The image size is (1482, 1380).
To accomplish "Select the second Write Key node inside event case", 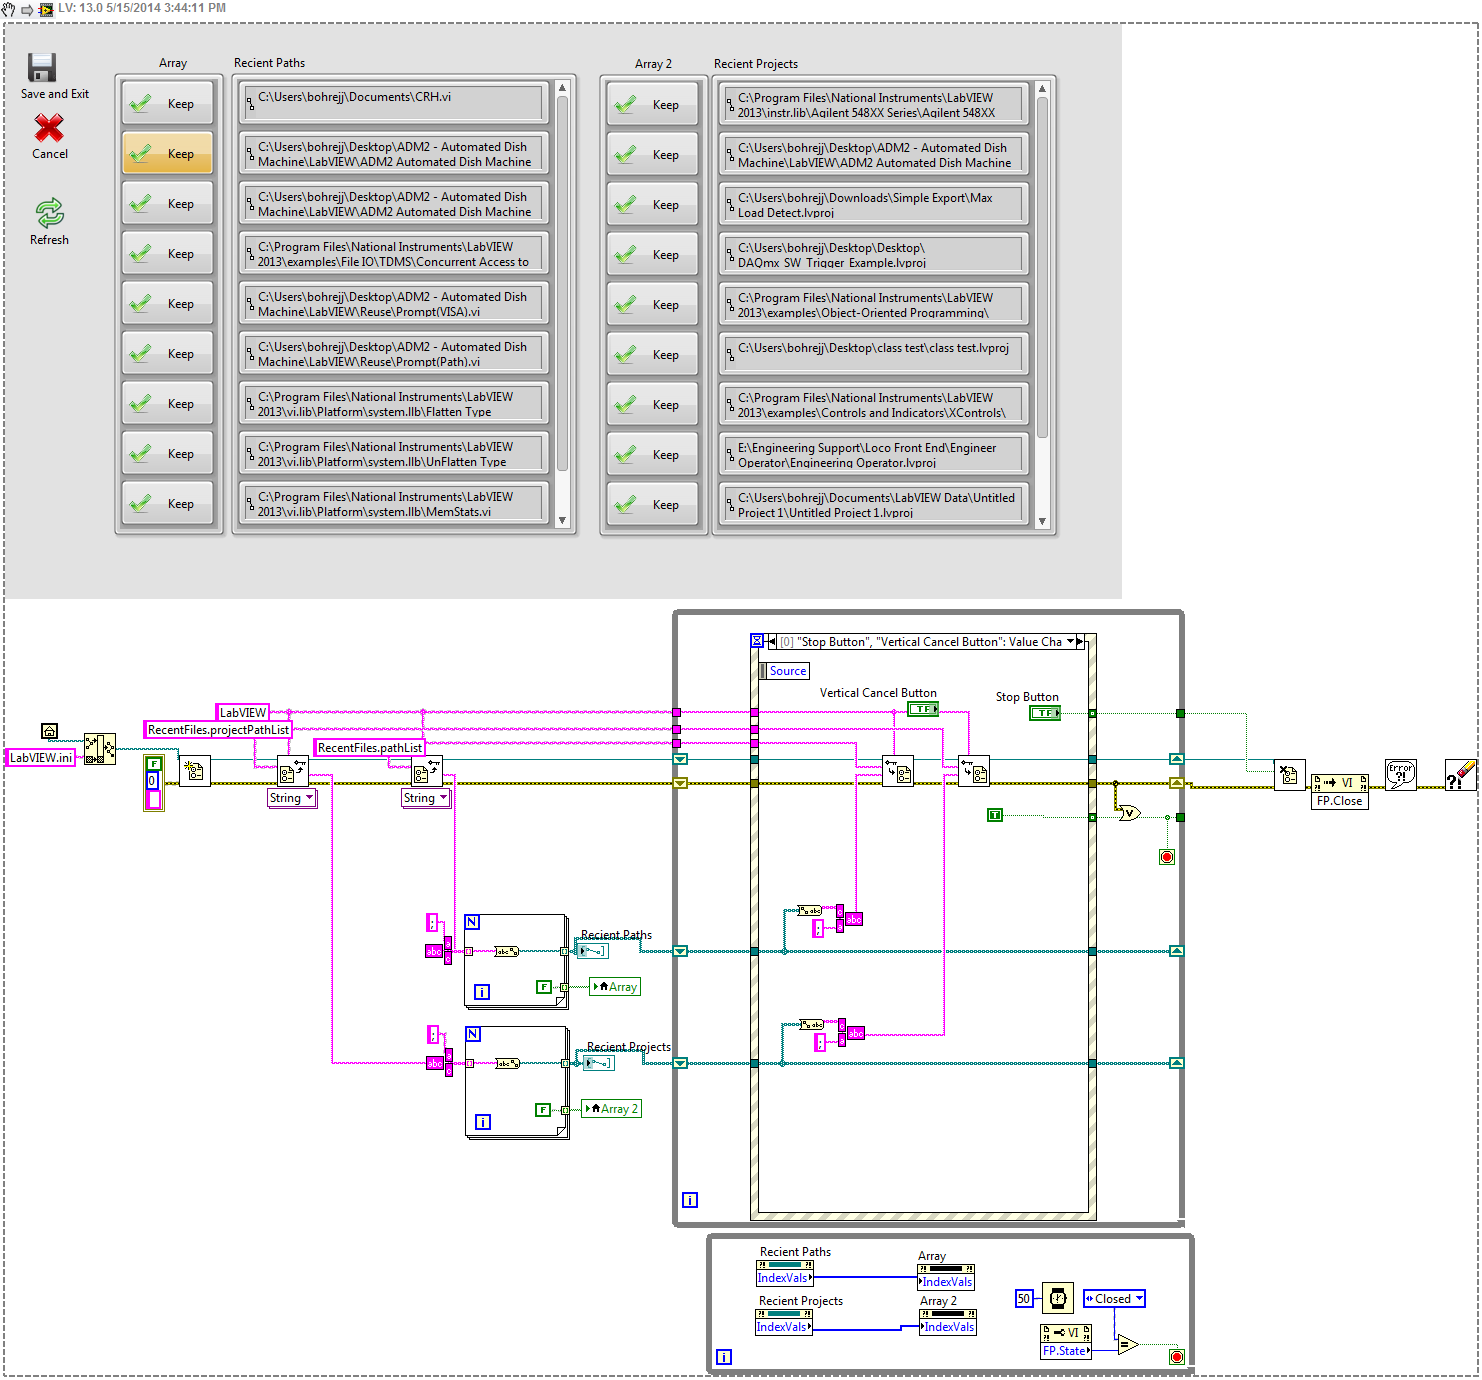I will coord(974,771).
